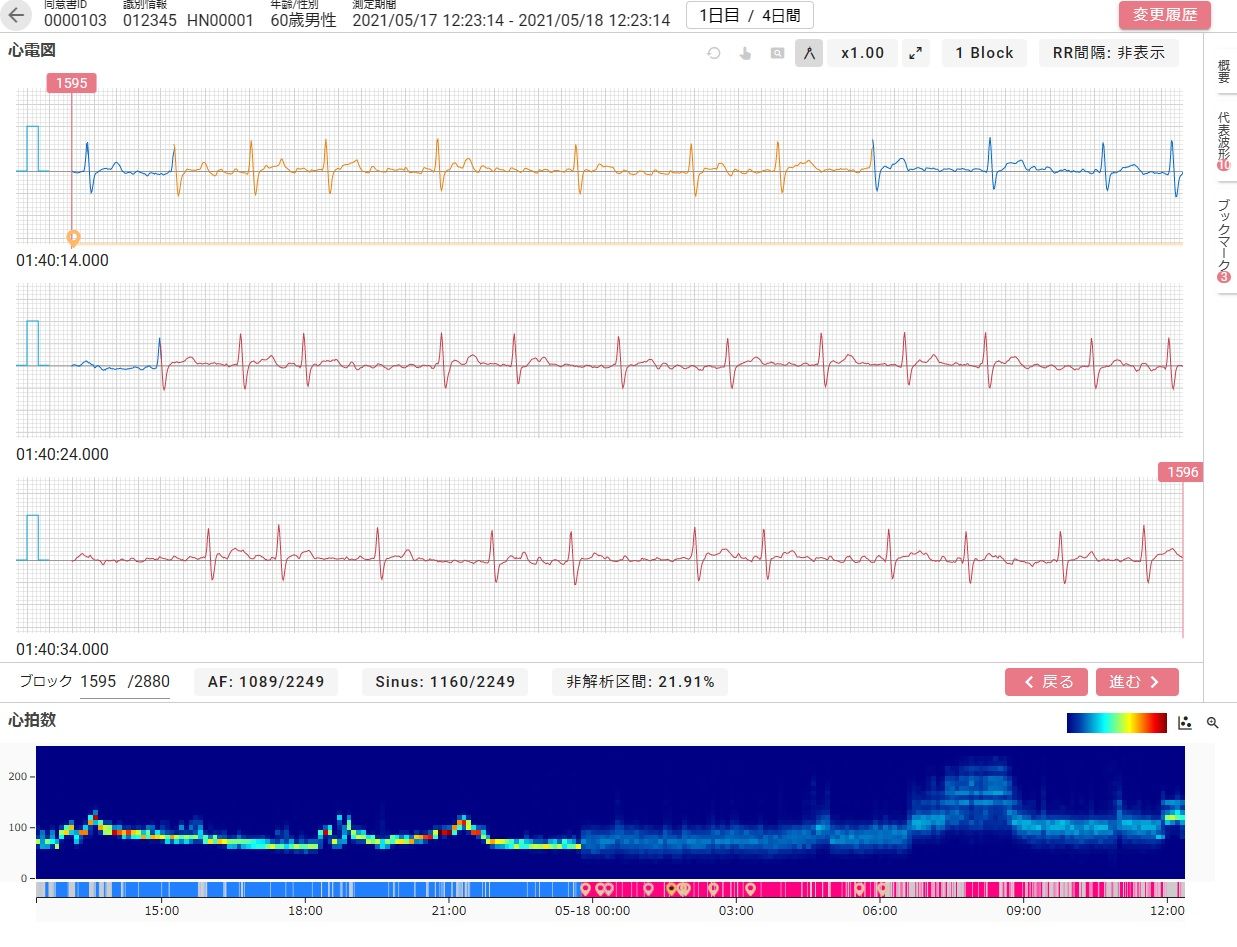The image size is (1237, 947).
Task: Open the 概要 side tab
Action: (1223, 71)
